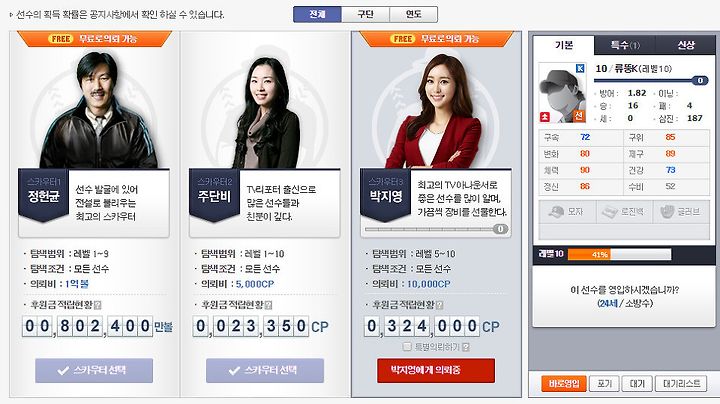The width and height of the screenshot is (720, 404).
Task: Click the 글러브 glove equipment icon
Action: [x=667, y=212]
